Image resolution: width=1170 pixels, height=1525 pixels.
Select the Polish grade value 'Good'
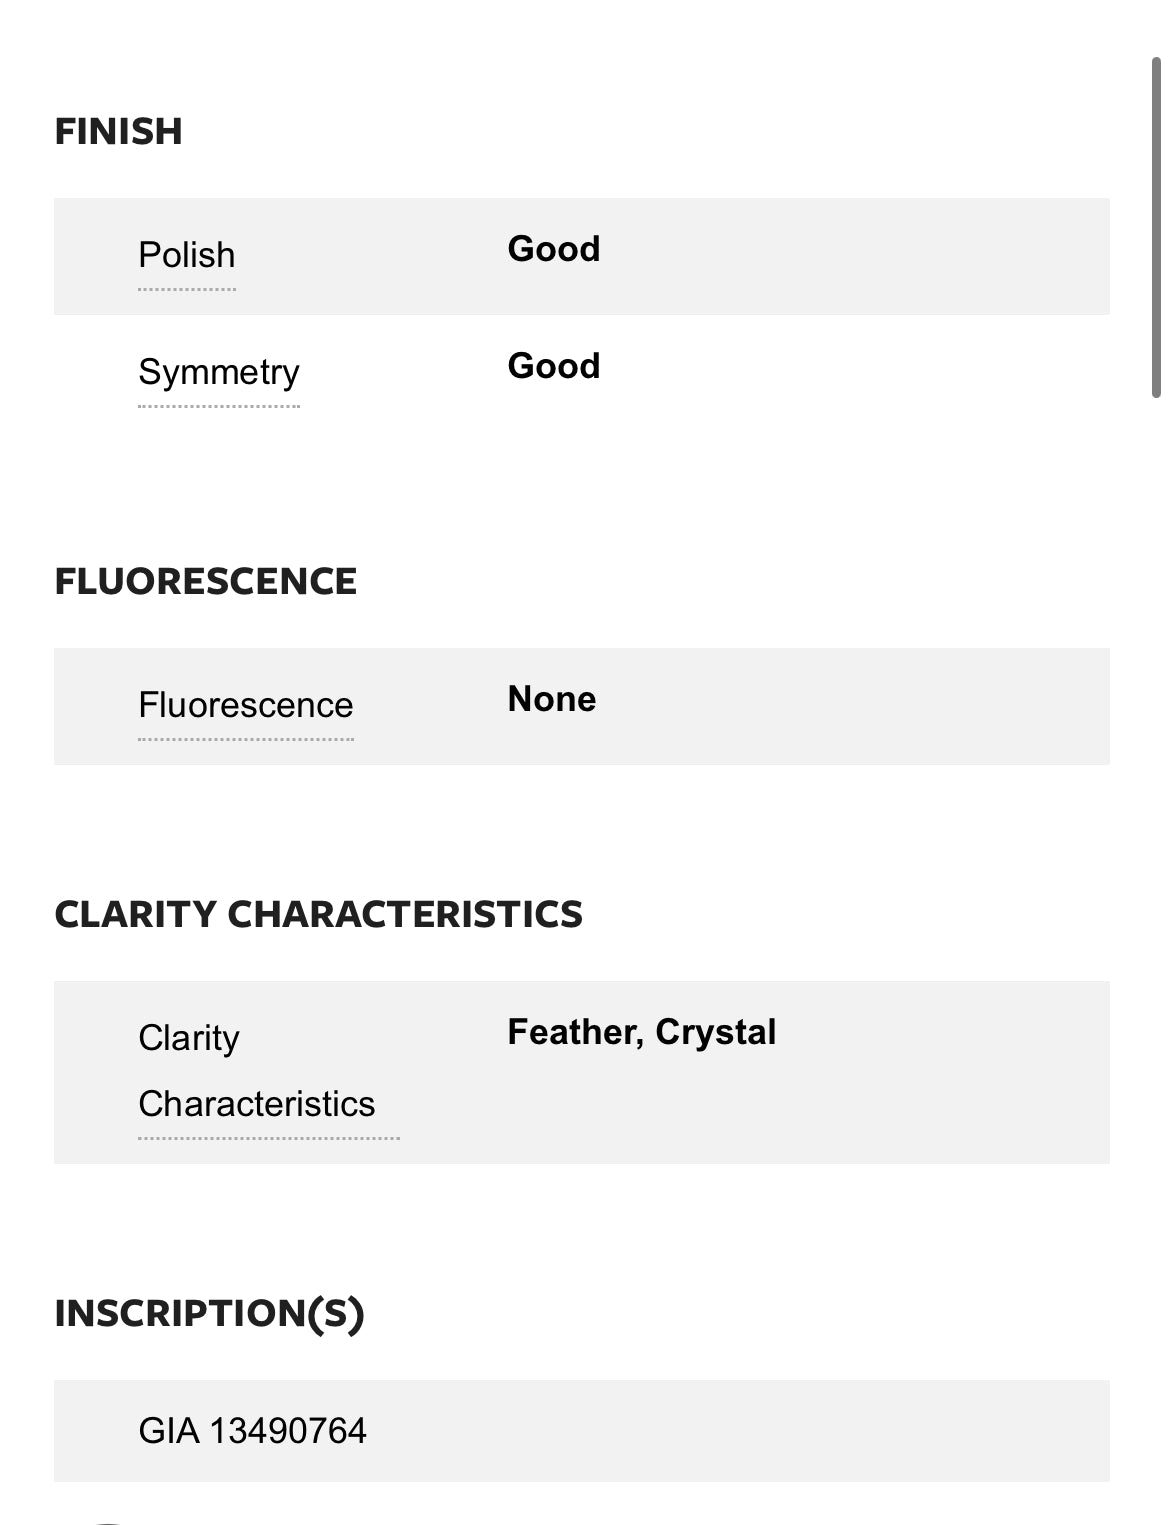[554, 249]
